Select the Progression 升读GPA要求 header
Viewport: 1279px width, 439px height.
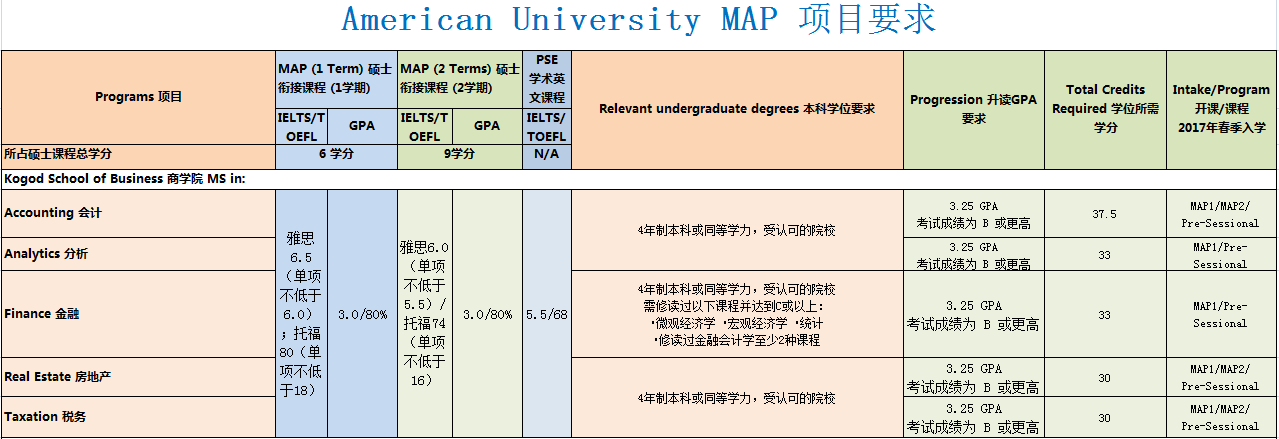click(973, 109)
